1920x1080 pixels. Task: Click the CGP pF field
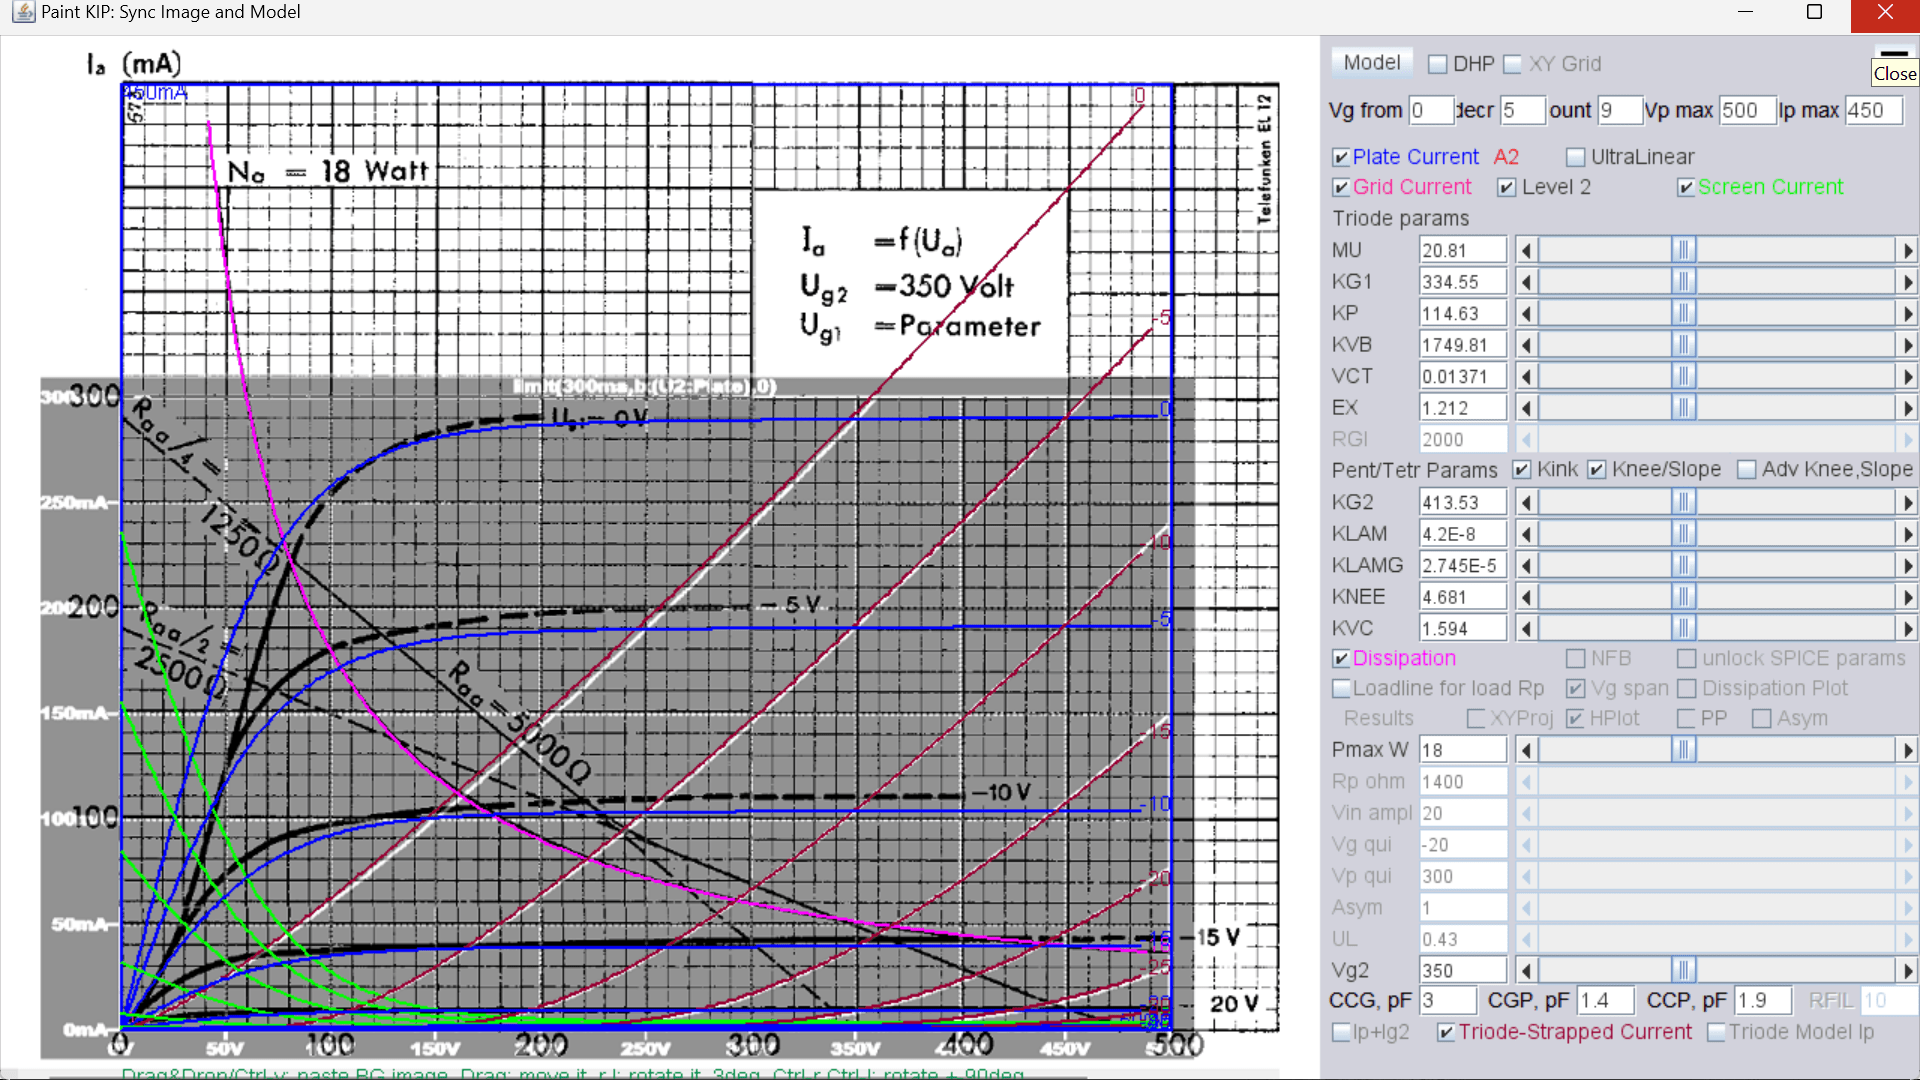1606,1000
